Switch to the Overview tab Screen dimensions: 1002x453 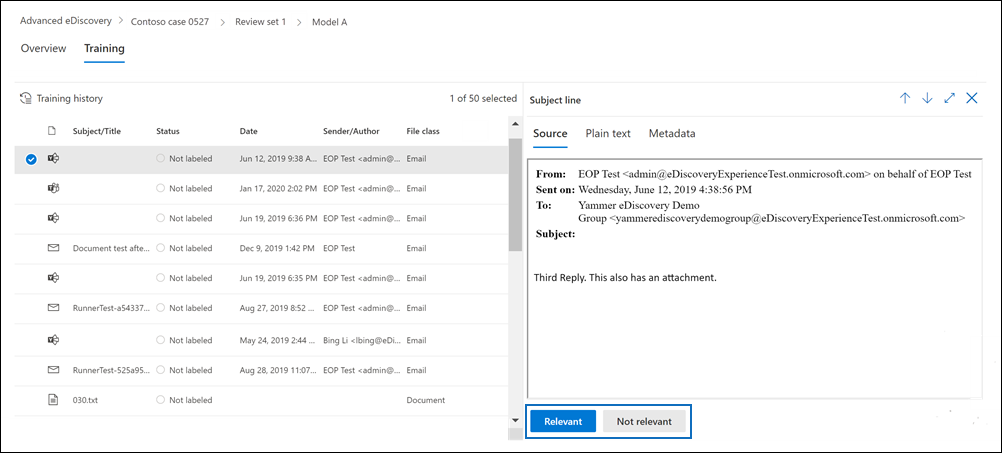click(43, 48)
